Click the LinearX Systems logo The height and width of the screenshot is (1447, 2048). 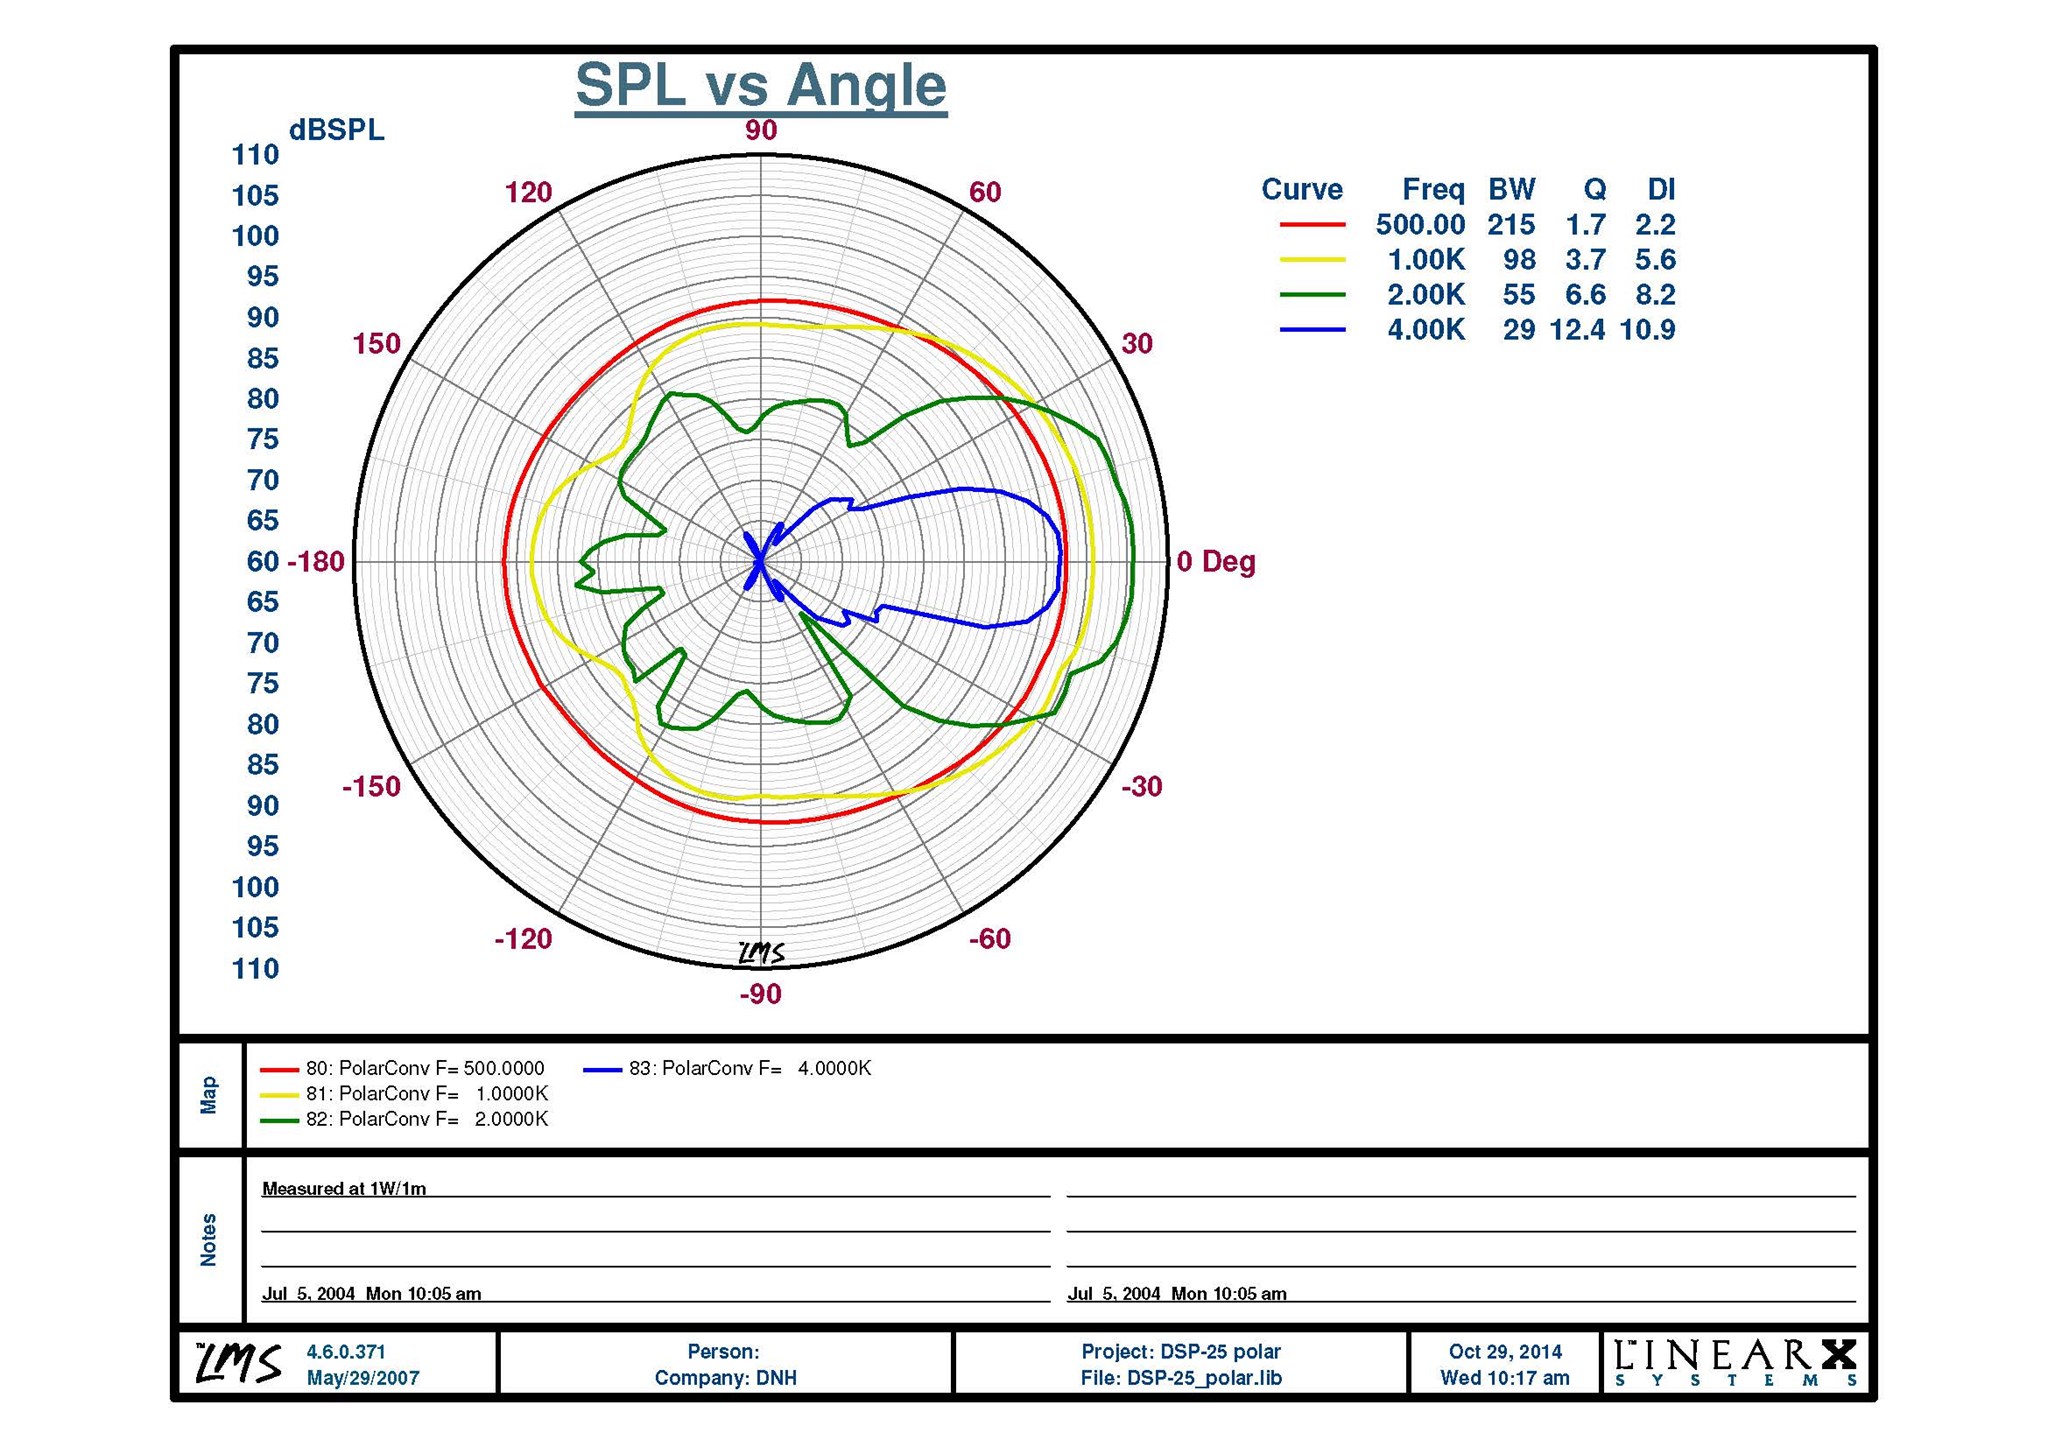[x=1736, y=1363]
